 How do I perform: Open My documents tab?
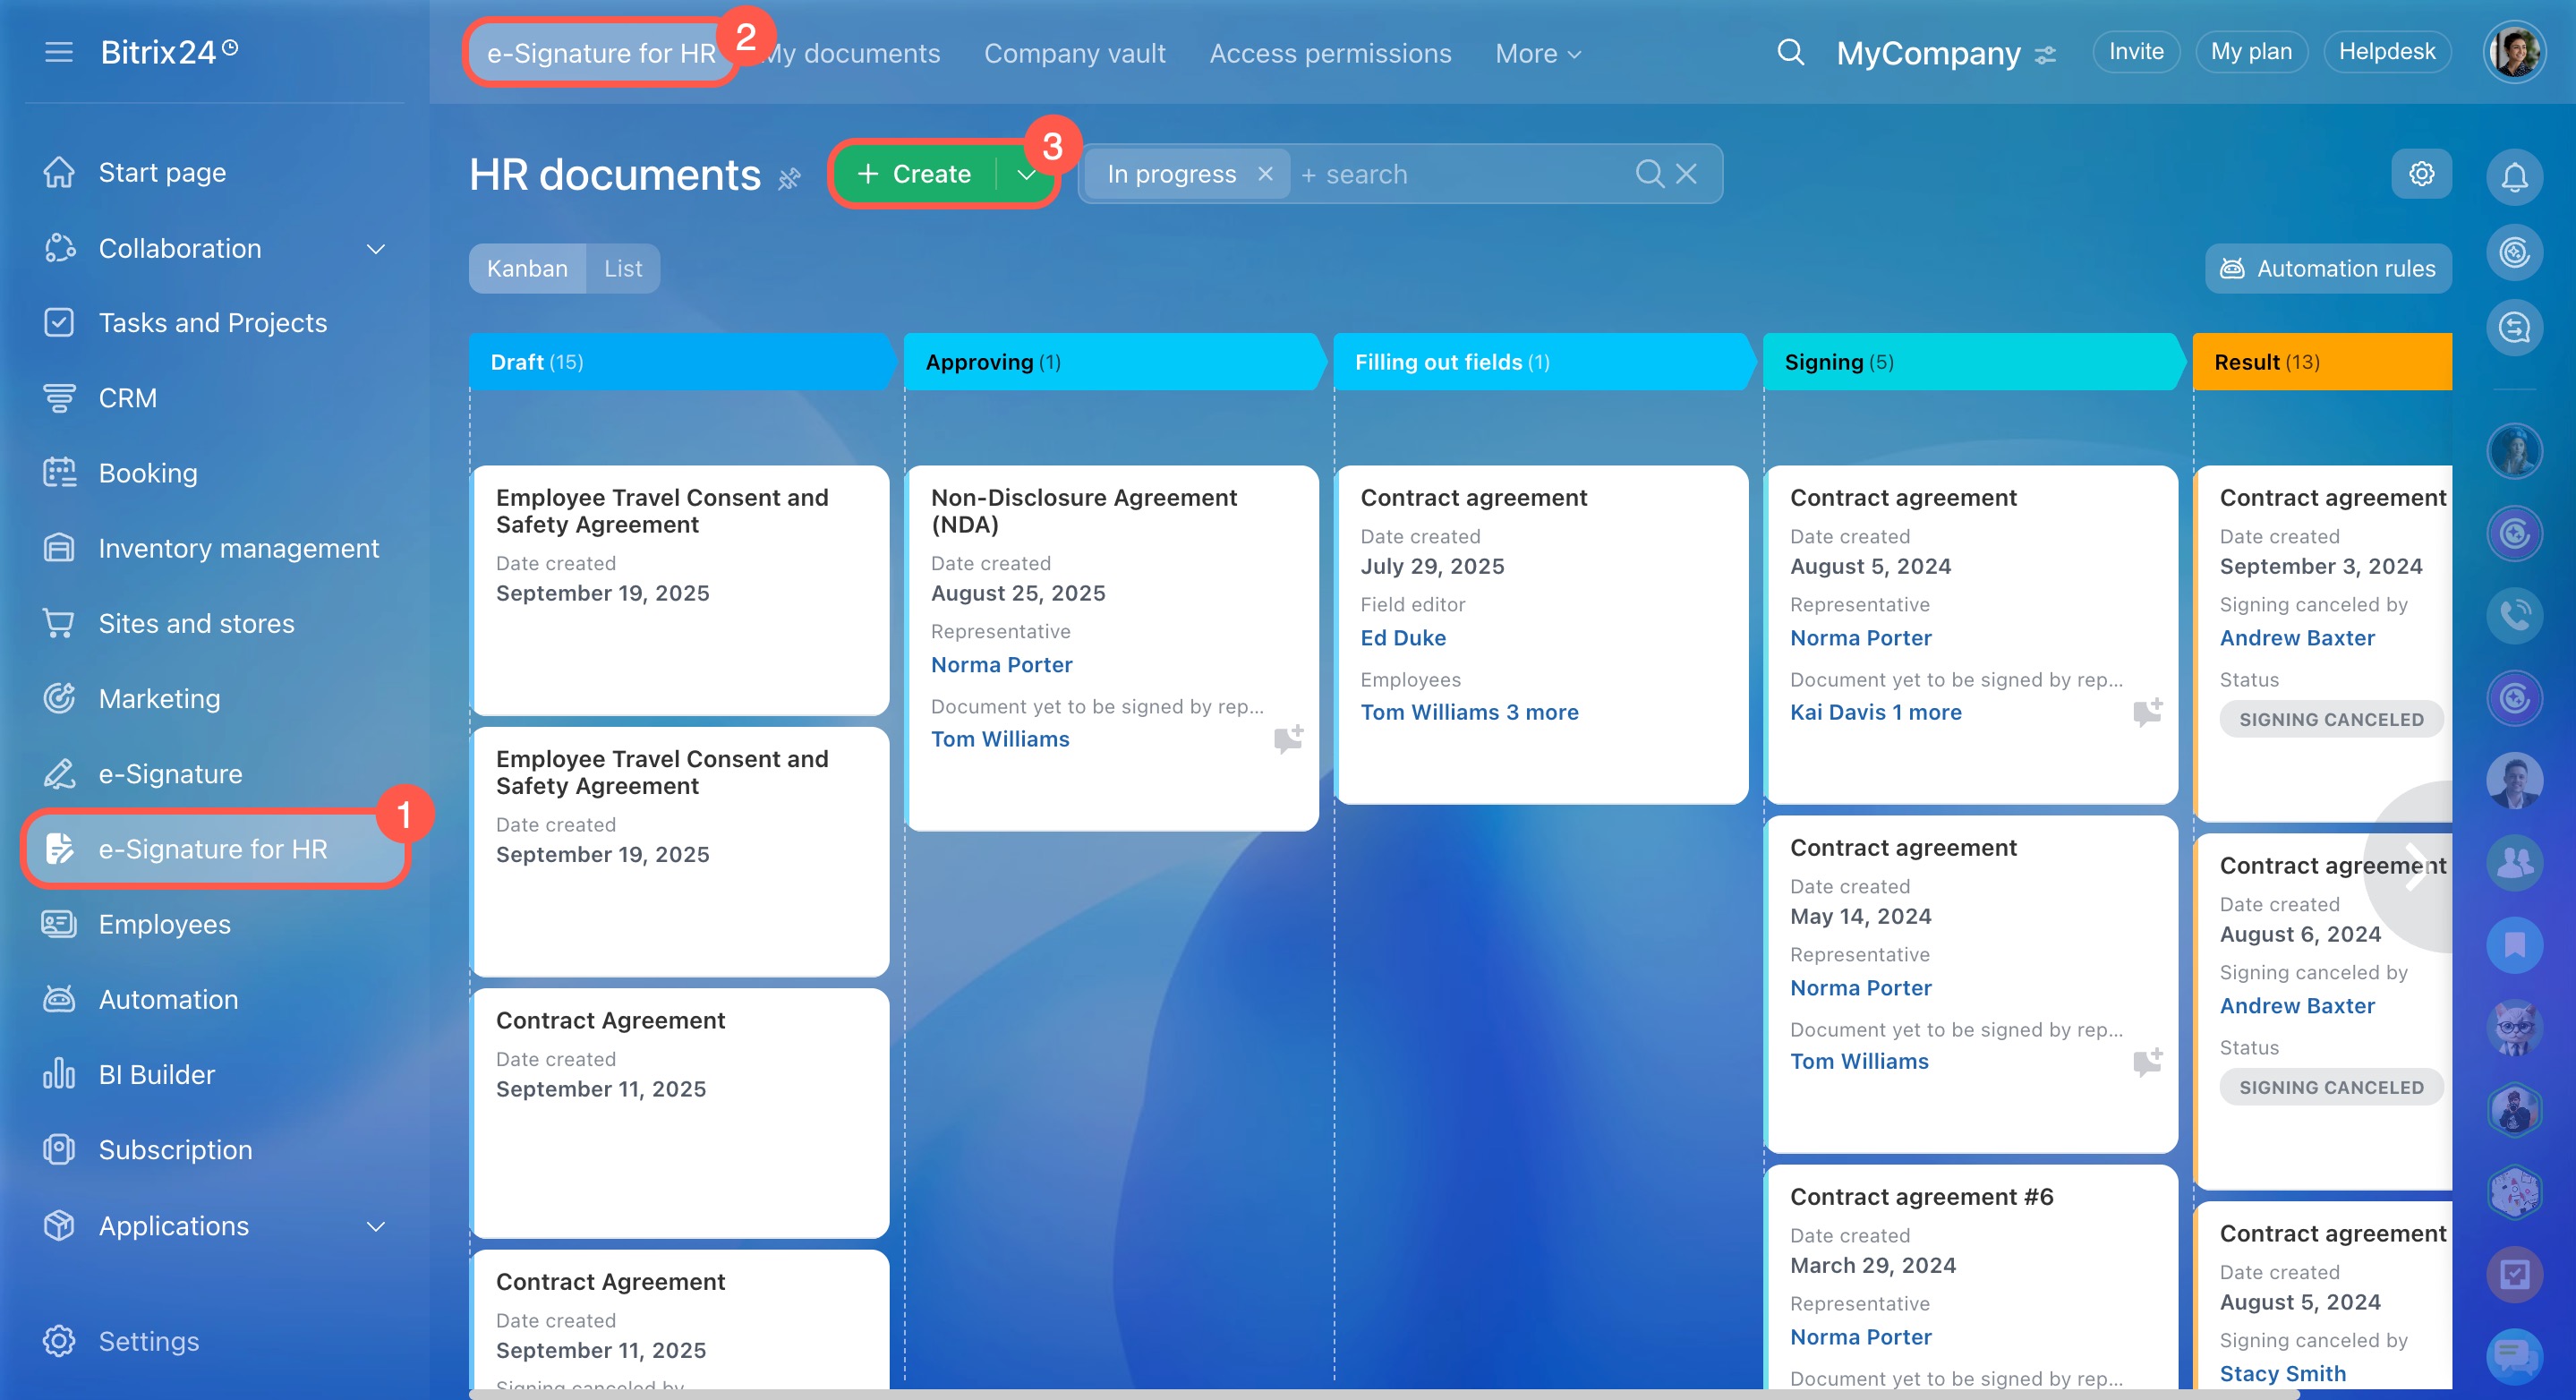click(851, 53)
